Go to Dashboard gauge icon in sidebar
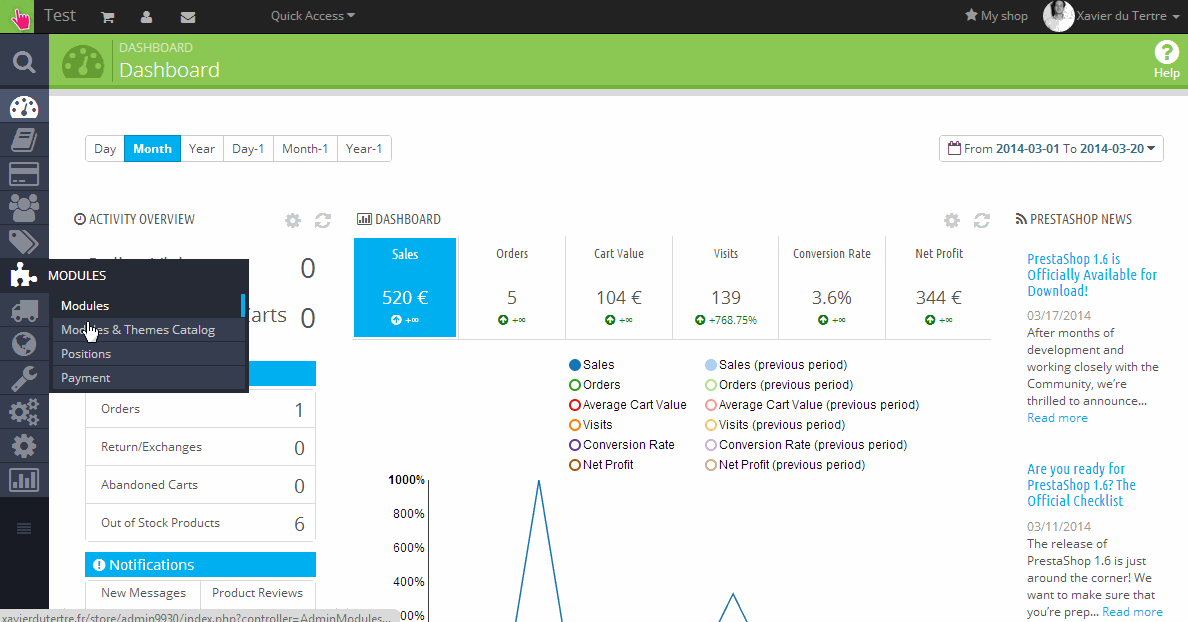The width and height of the screenshot is (1188, 622). (x=24, y=107)
